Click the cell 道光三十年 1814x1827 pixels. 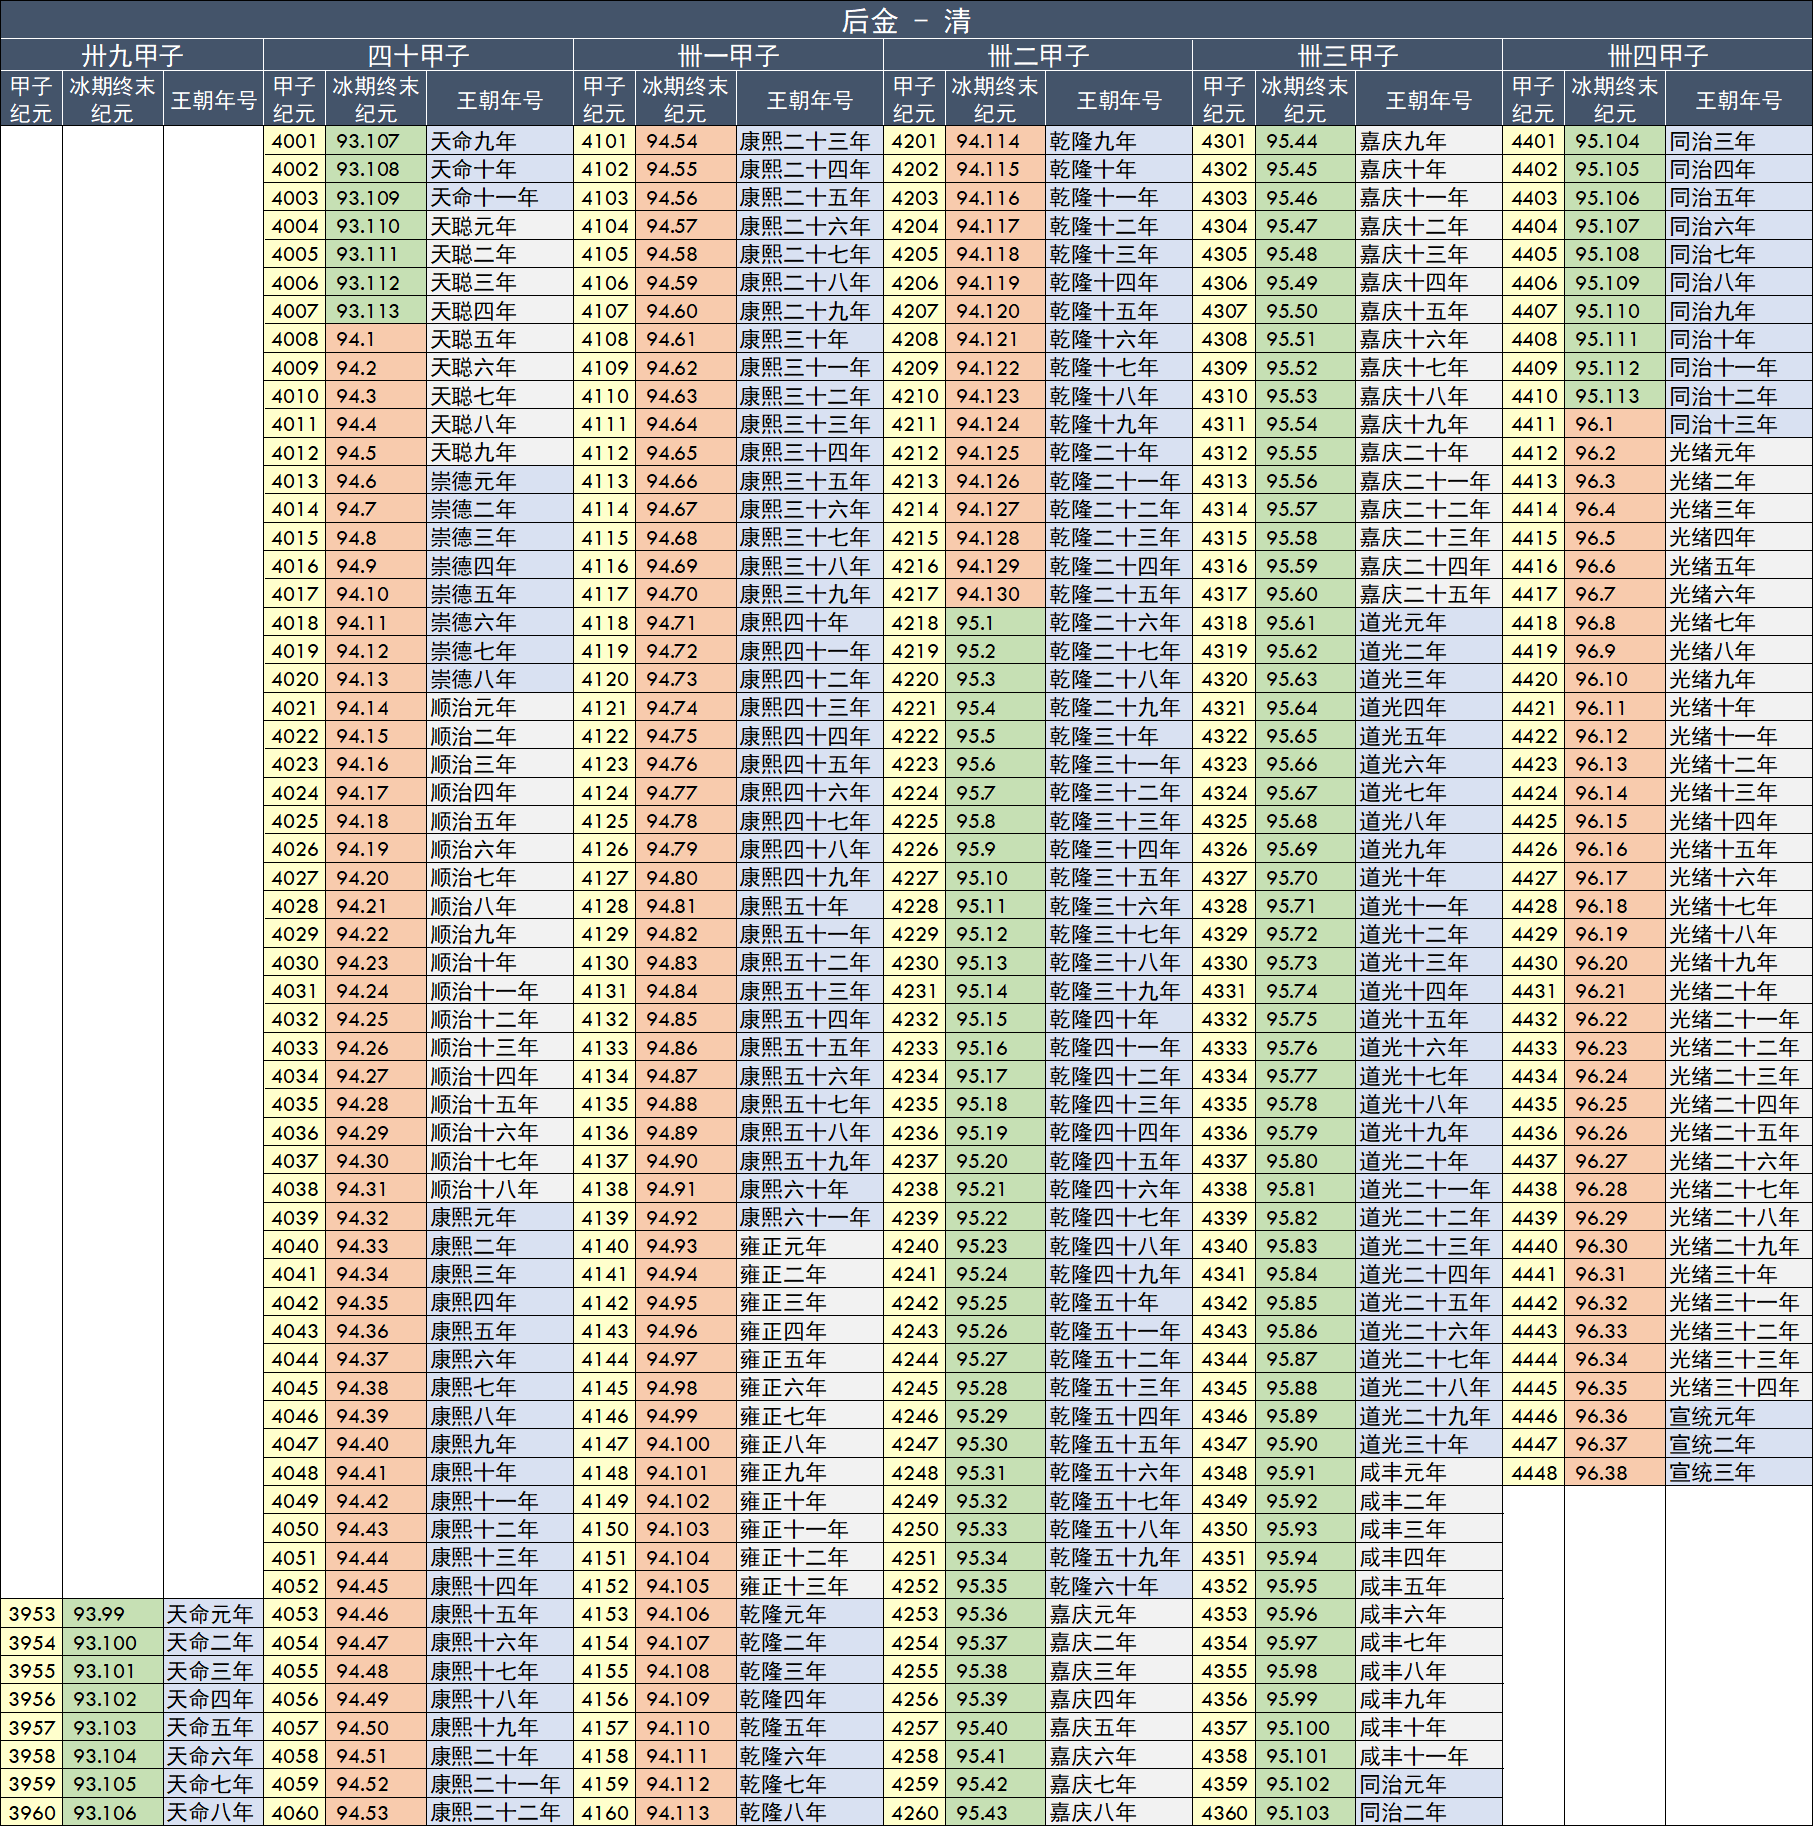pyautogui.click(x=1429, y=1444)
